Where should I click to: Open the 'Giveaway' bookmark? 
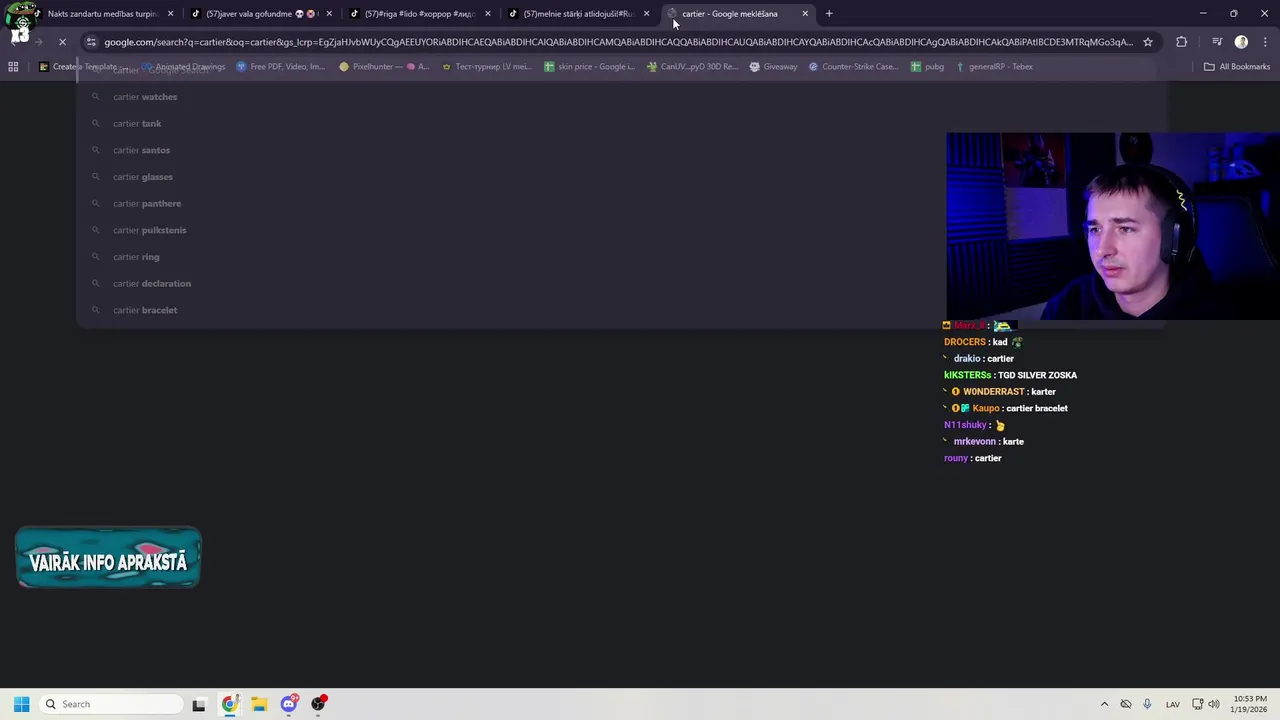(x=774, y=67)
